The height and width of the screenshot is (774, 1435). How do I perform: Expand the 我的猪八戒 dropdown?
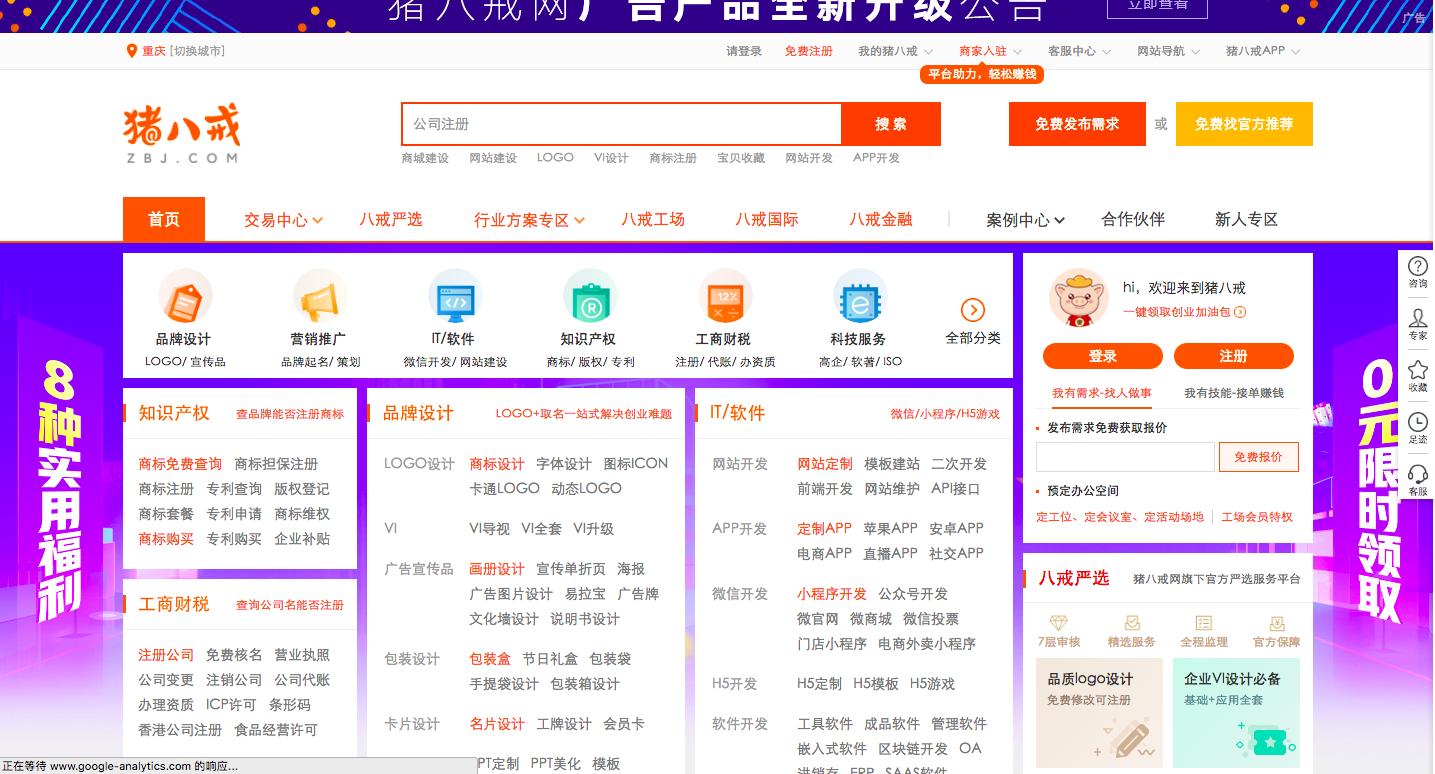click(x=895, y=51)
